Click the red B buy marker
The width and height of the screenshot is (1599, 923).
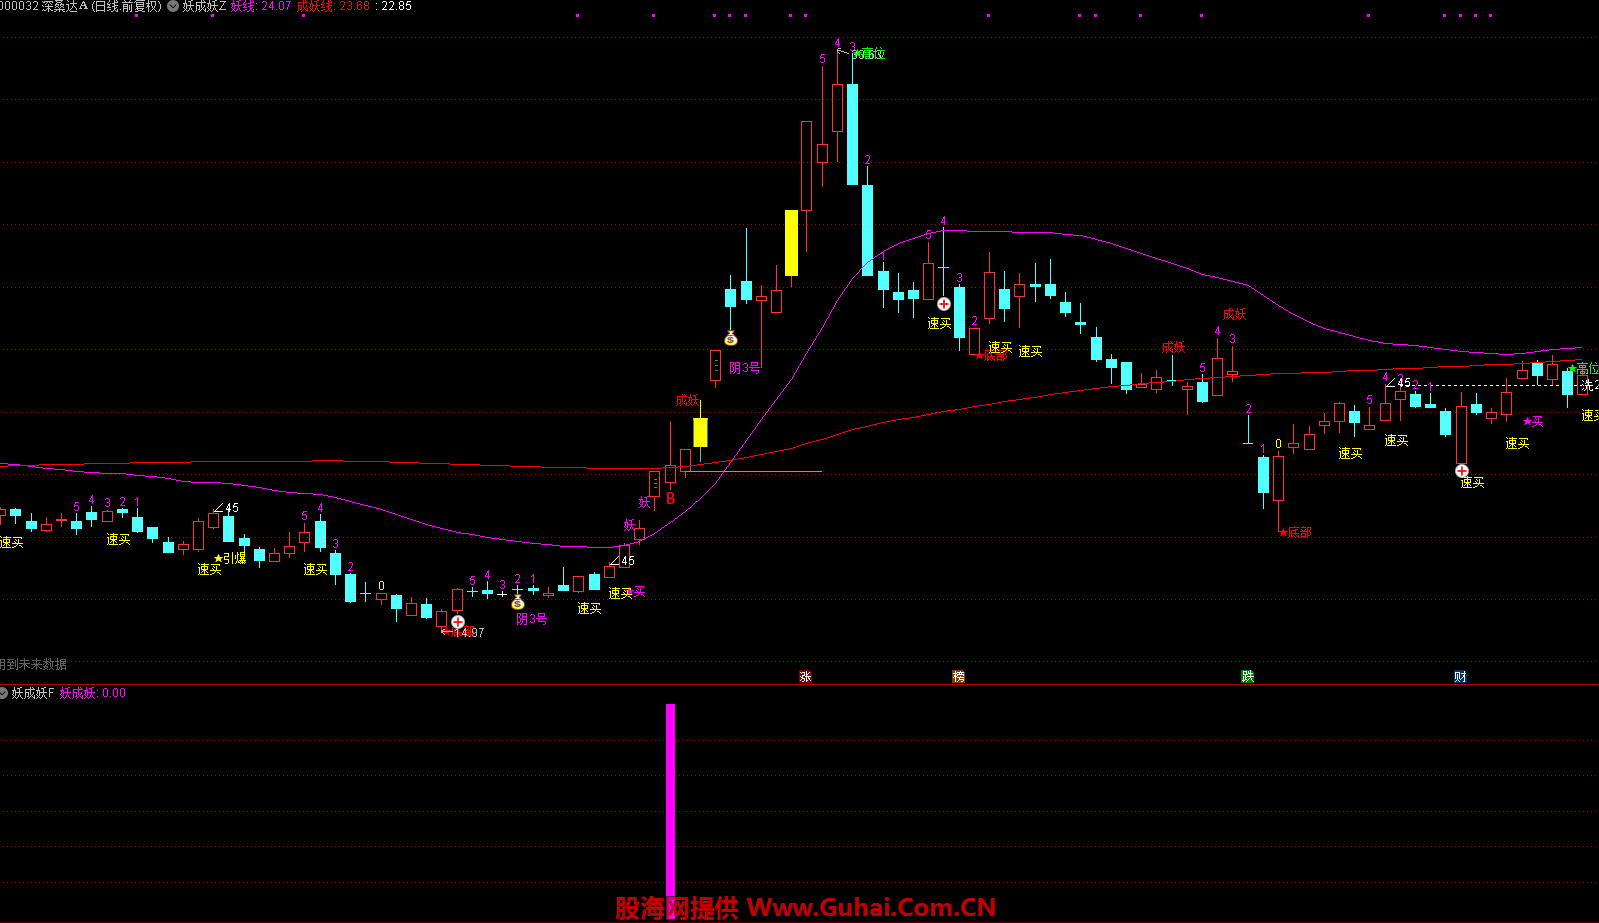tap(671, 498)
